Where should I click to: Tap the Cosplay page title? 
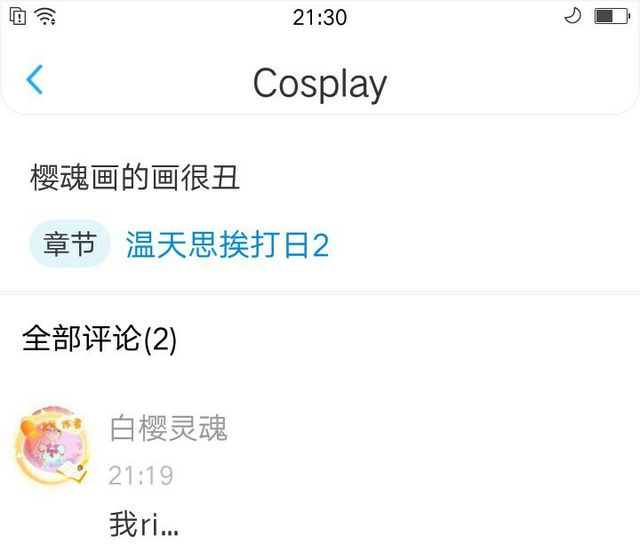pos(320,84)
